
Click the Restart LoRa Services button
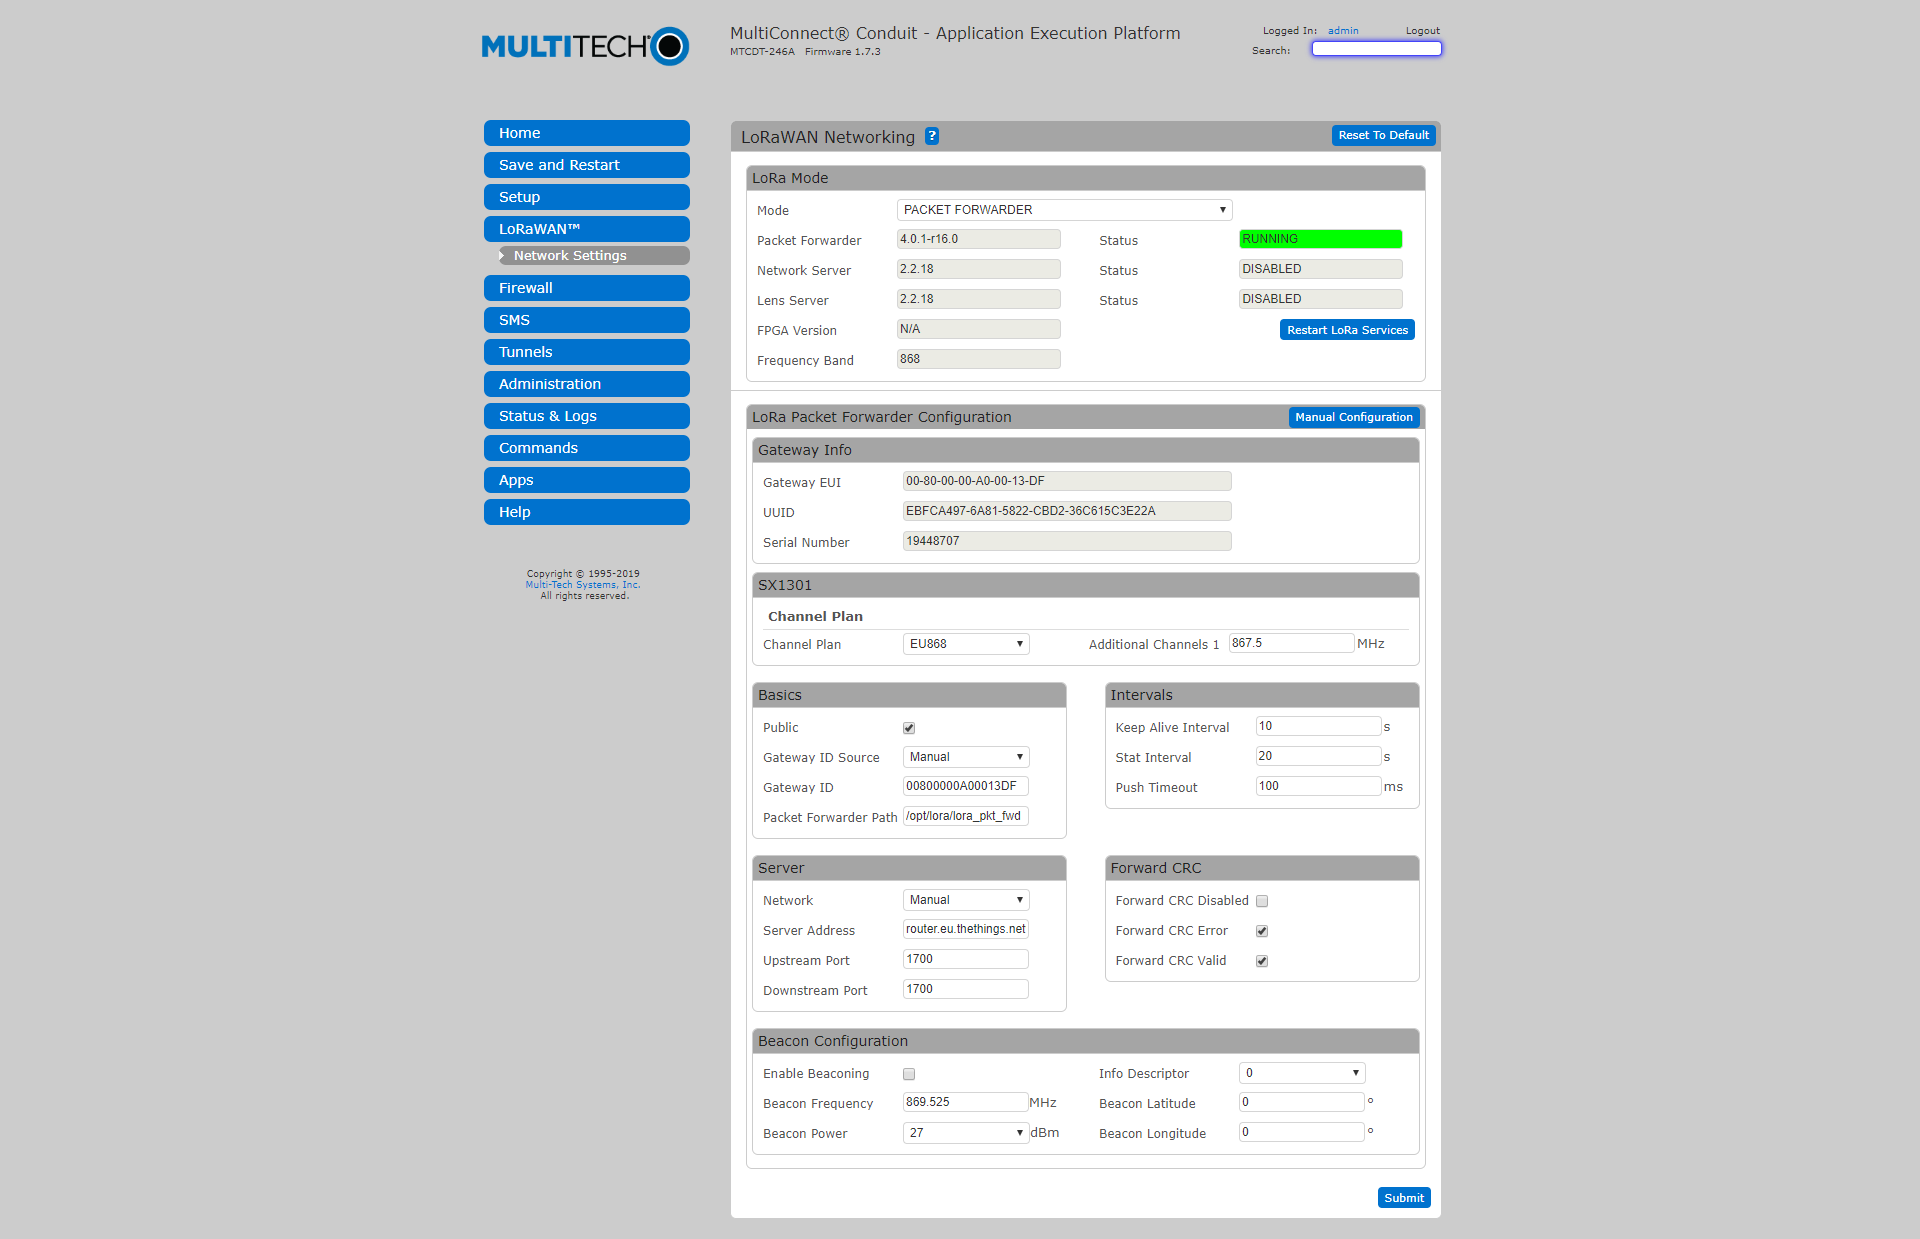pos(1347,330)
